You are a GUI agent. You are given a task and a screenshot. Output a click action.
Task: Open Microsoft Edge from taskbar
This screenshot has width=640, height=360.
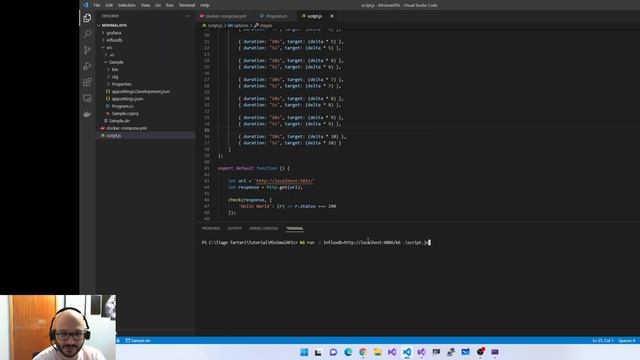click(x=348, y=352)
